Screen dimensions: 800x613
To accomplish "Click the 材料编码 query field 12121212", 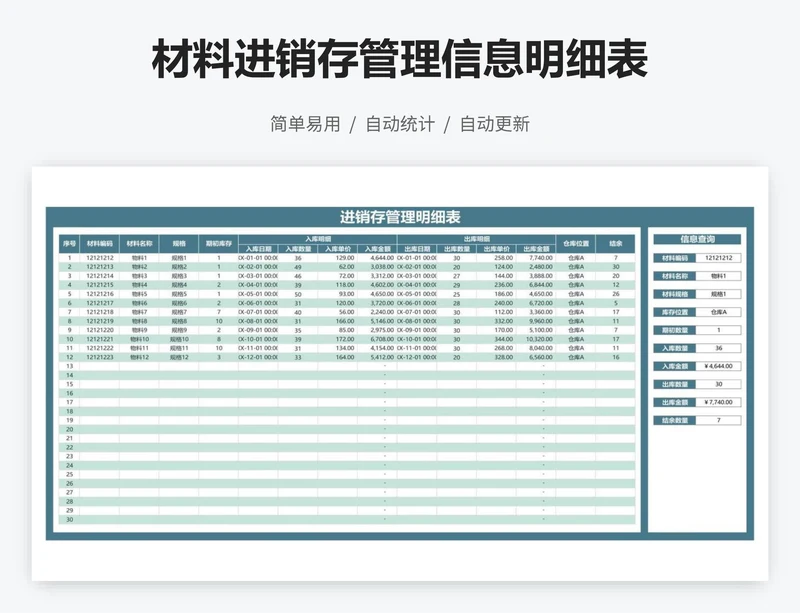I will tap(718, 258).
